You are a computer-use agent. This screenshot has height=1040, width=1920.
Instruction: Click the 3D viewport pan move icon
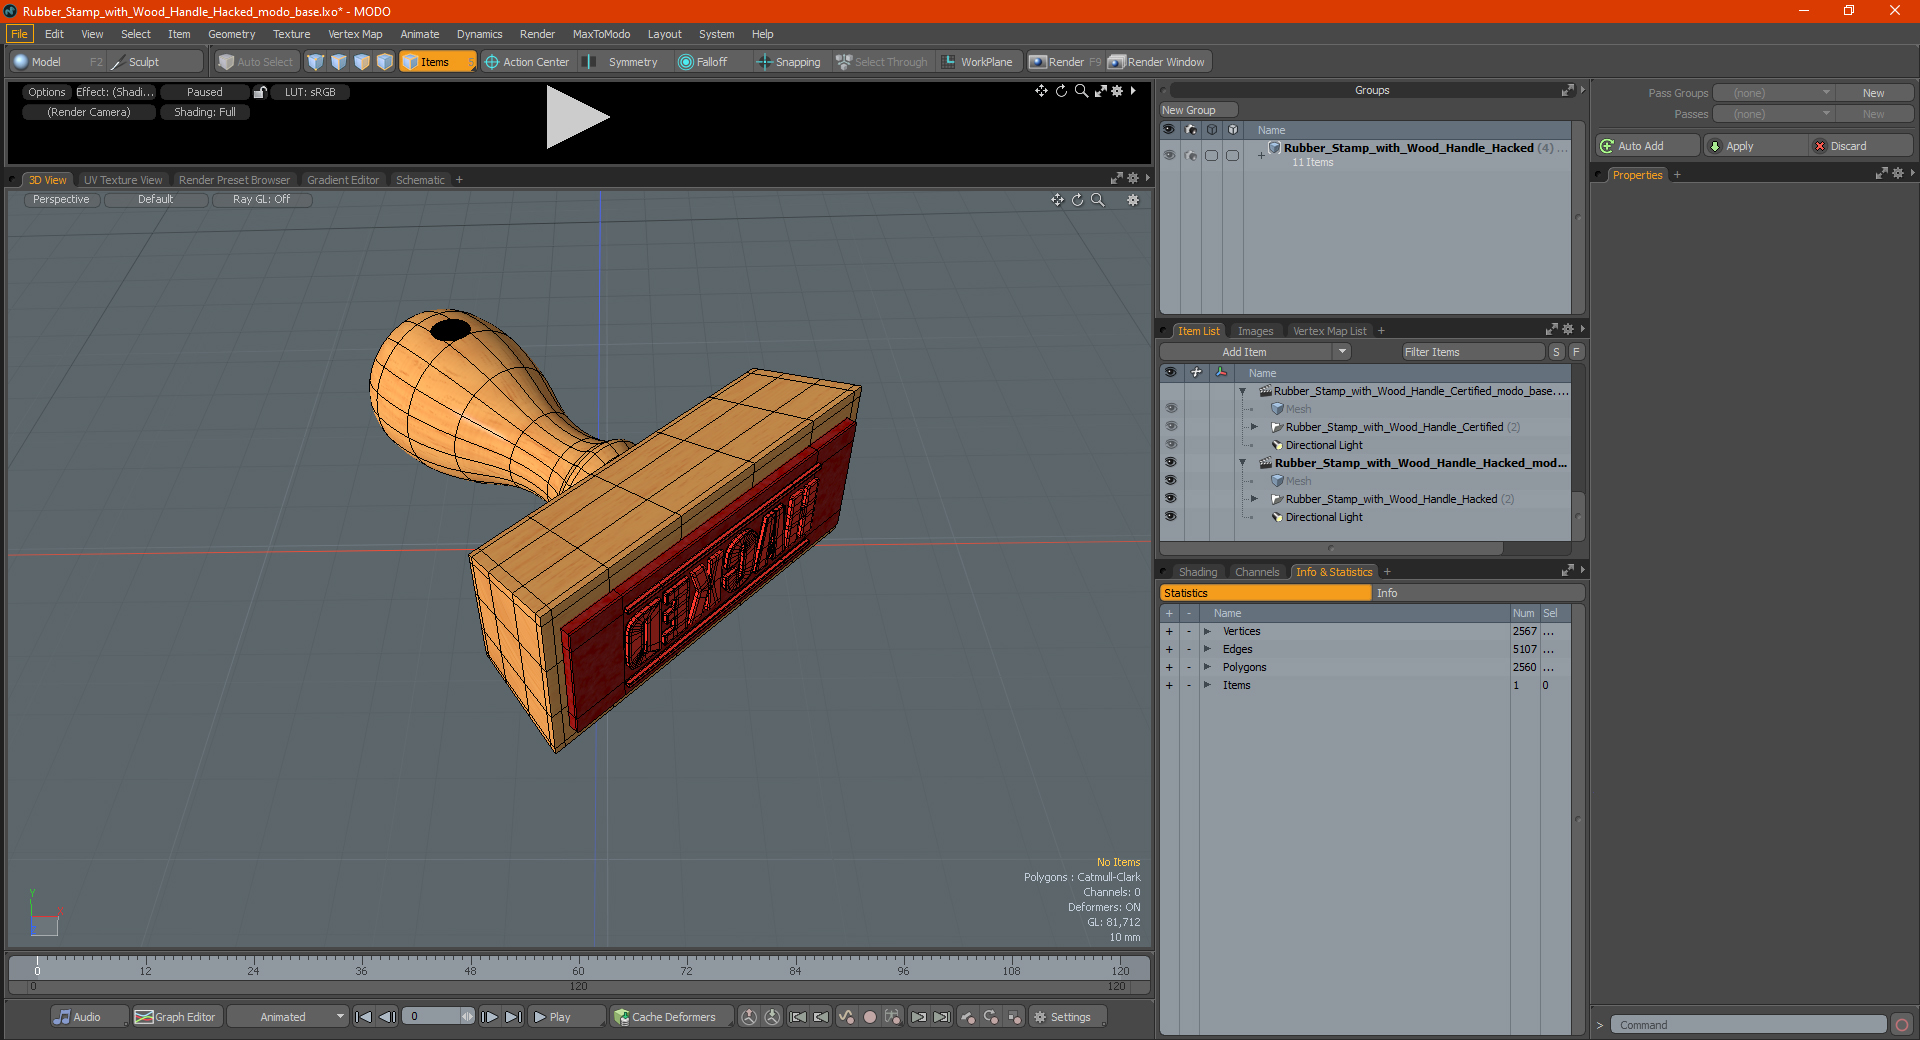tap(1057, 200)
